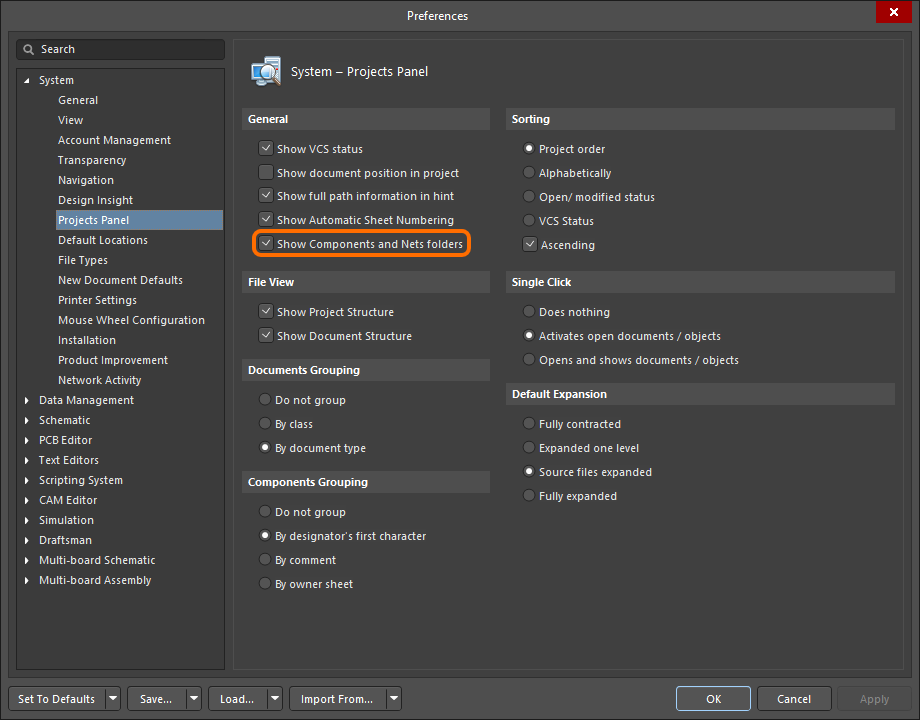Toggle Show Components and Nets folders

(x=266, y=244)
